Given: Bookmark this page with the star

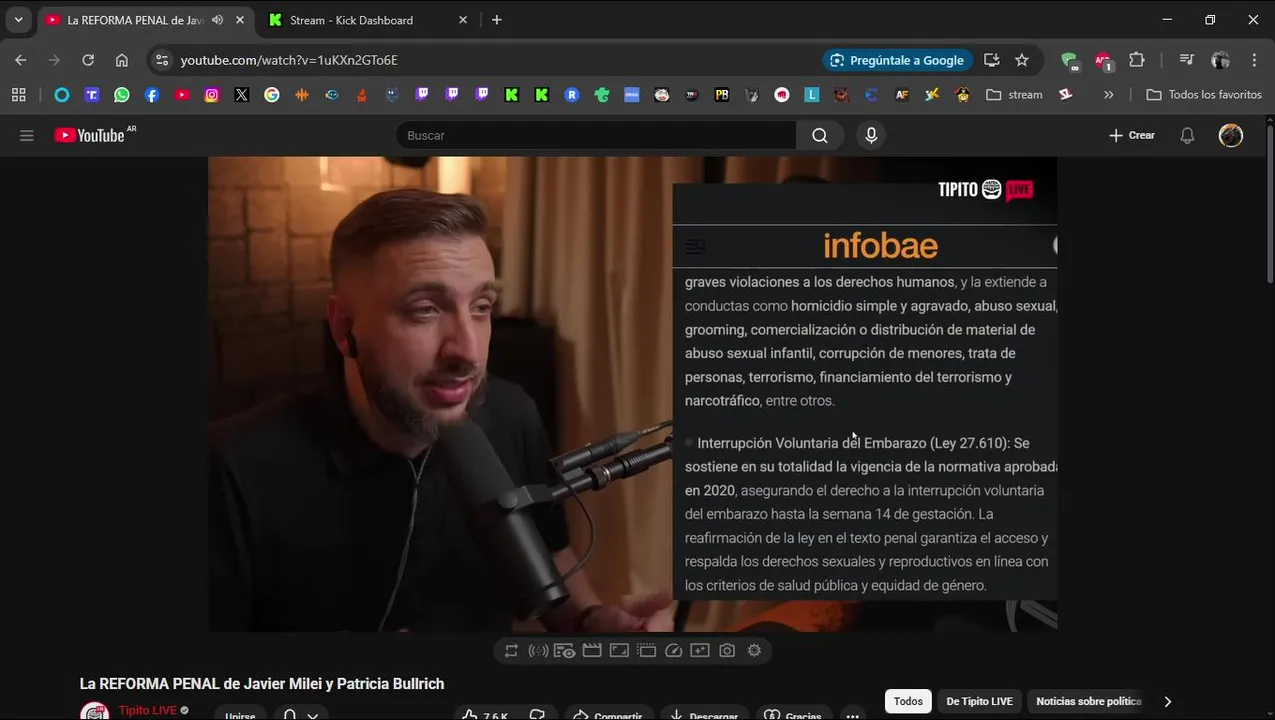Looking at the screenshot, I should [x=1022, y=60].
